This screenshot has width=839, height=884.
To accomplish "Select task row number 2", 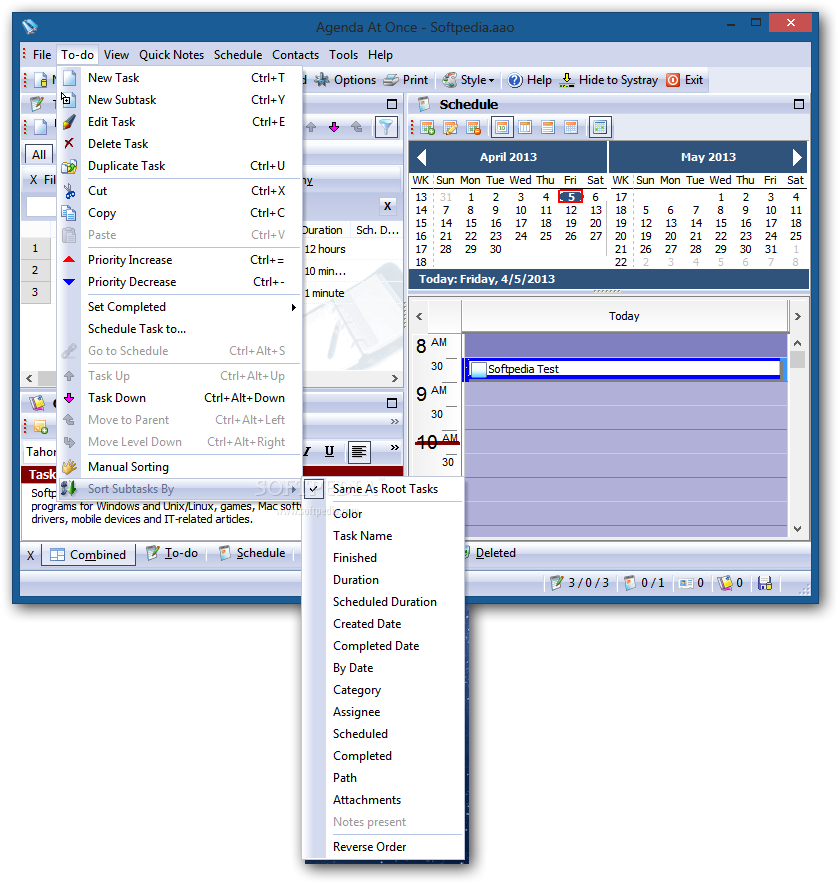I will (34, 270).
